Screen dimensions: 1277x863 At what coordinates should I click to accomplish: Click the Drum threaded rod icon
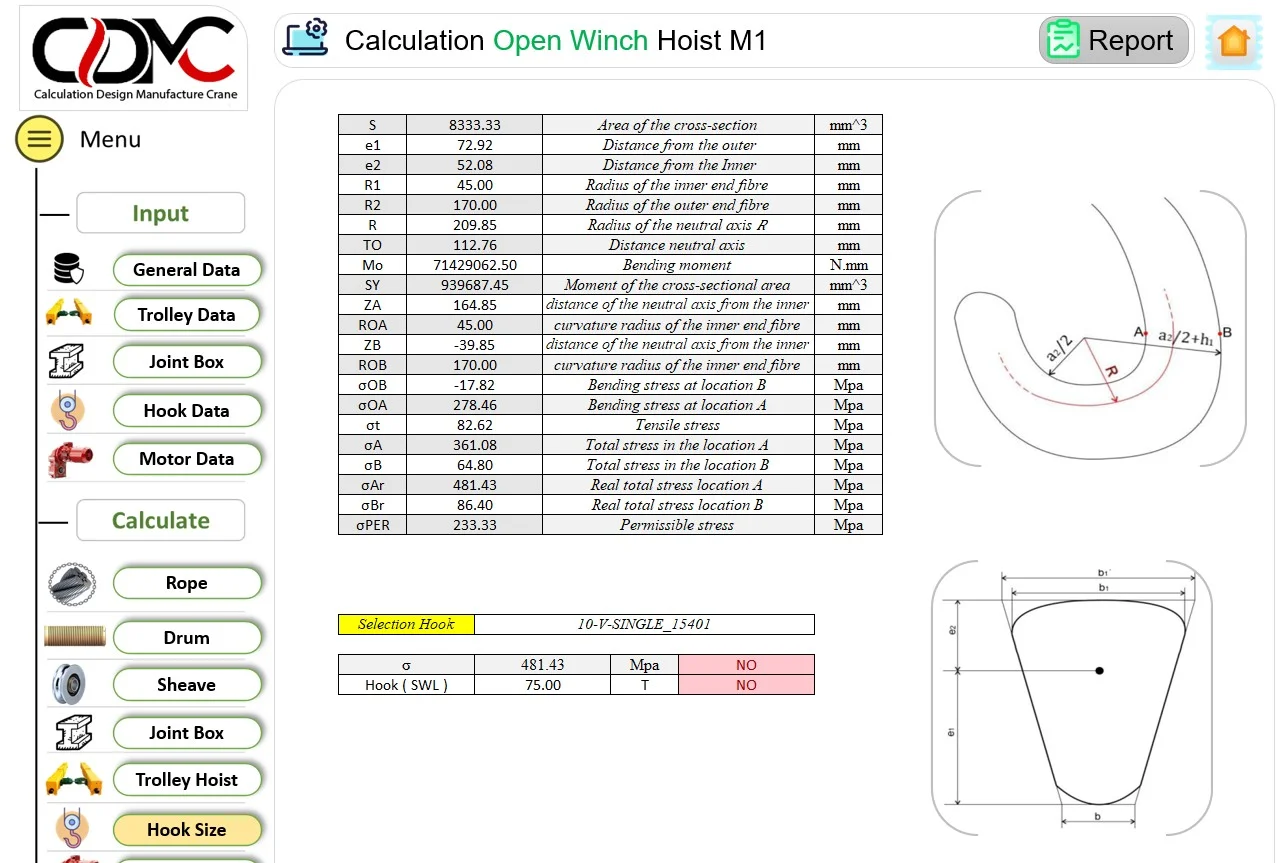click(74, 636)
